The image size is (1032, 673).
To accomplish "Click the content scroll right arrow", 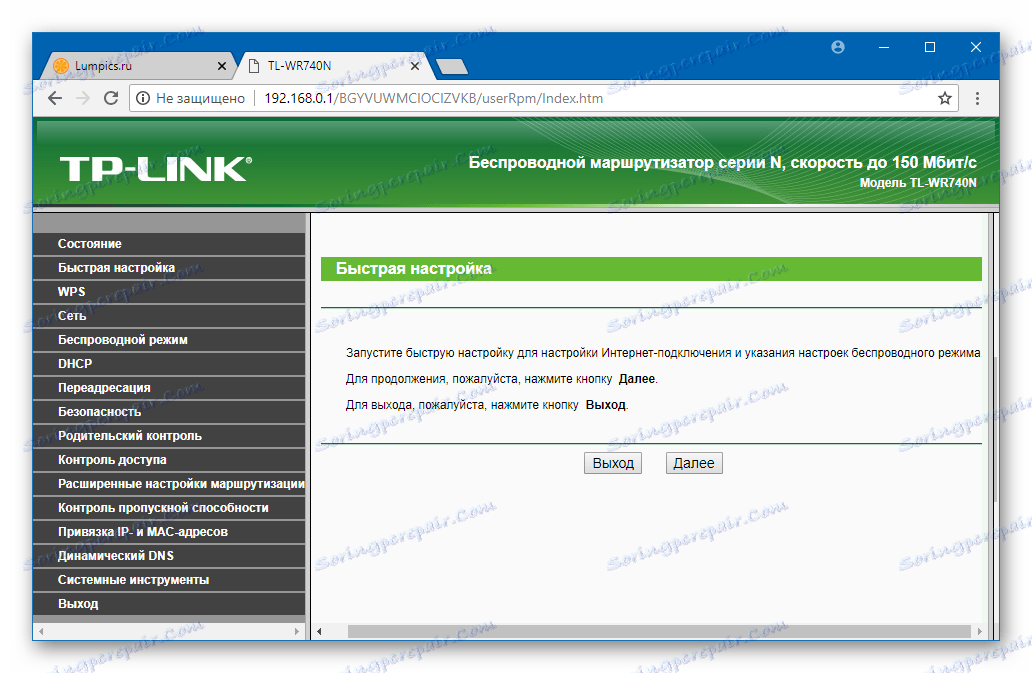I will pyautogui.click(x=979, y=631).
